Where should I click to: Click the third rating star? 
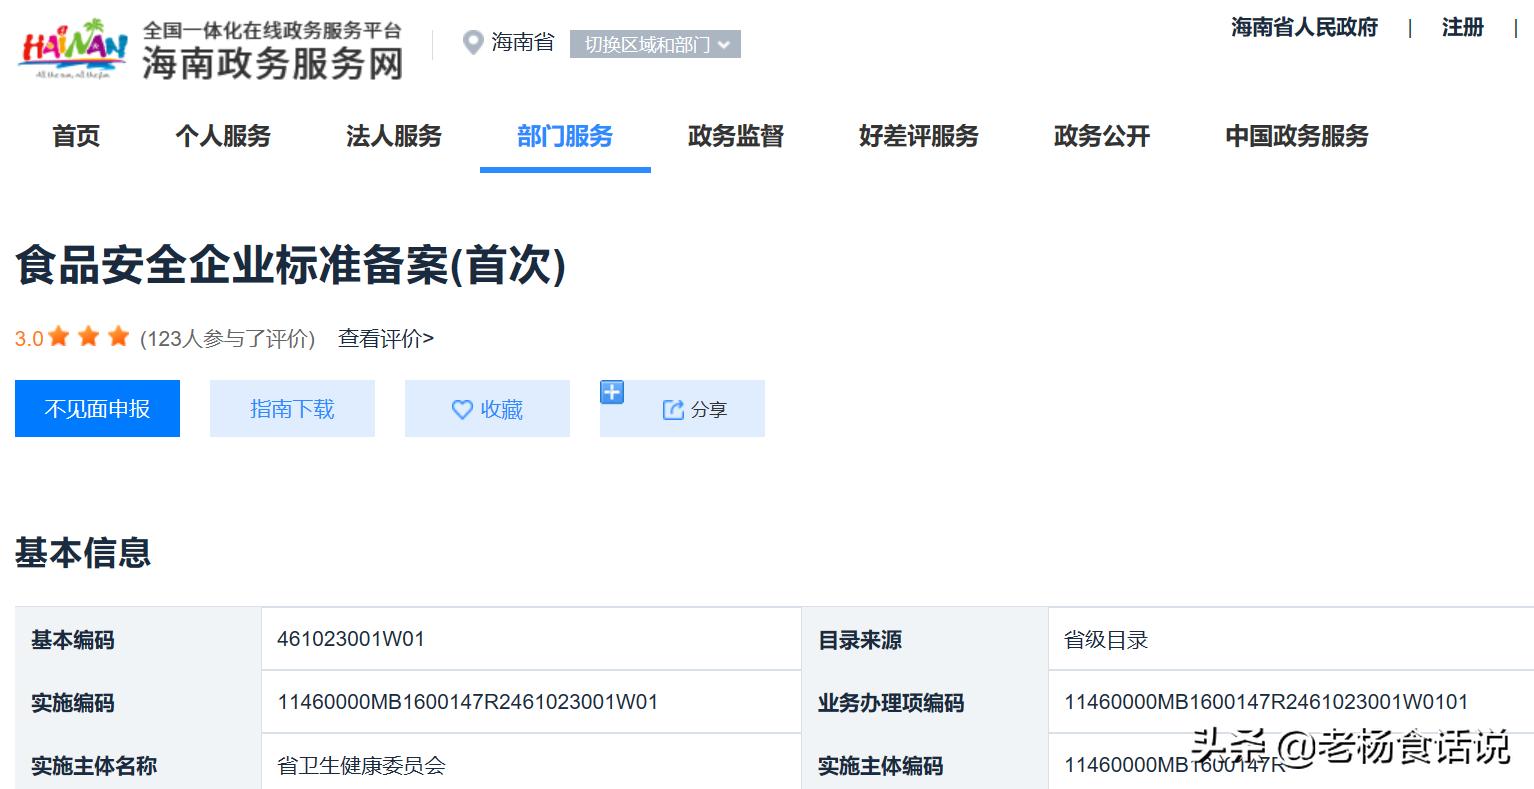tap(118, 337)
